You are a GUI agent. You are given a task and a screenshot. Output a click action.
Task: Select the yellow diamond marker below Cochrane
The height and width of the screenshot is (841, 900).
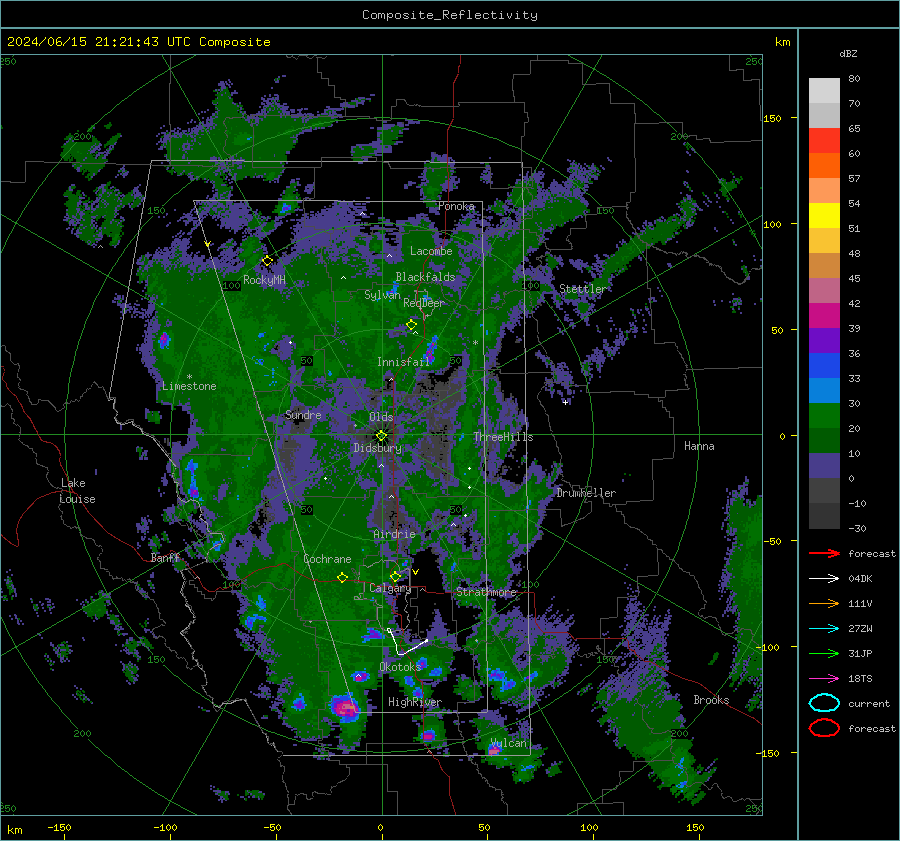[342, 578]
